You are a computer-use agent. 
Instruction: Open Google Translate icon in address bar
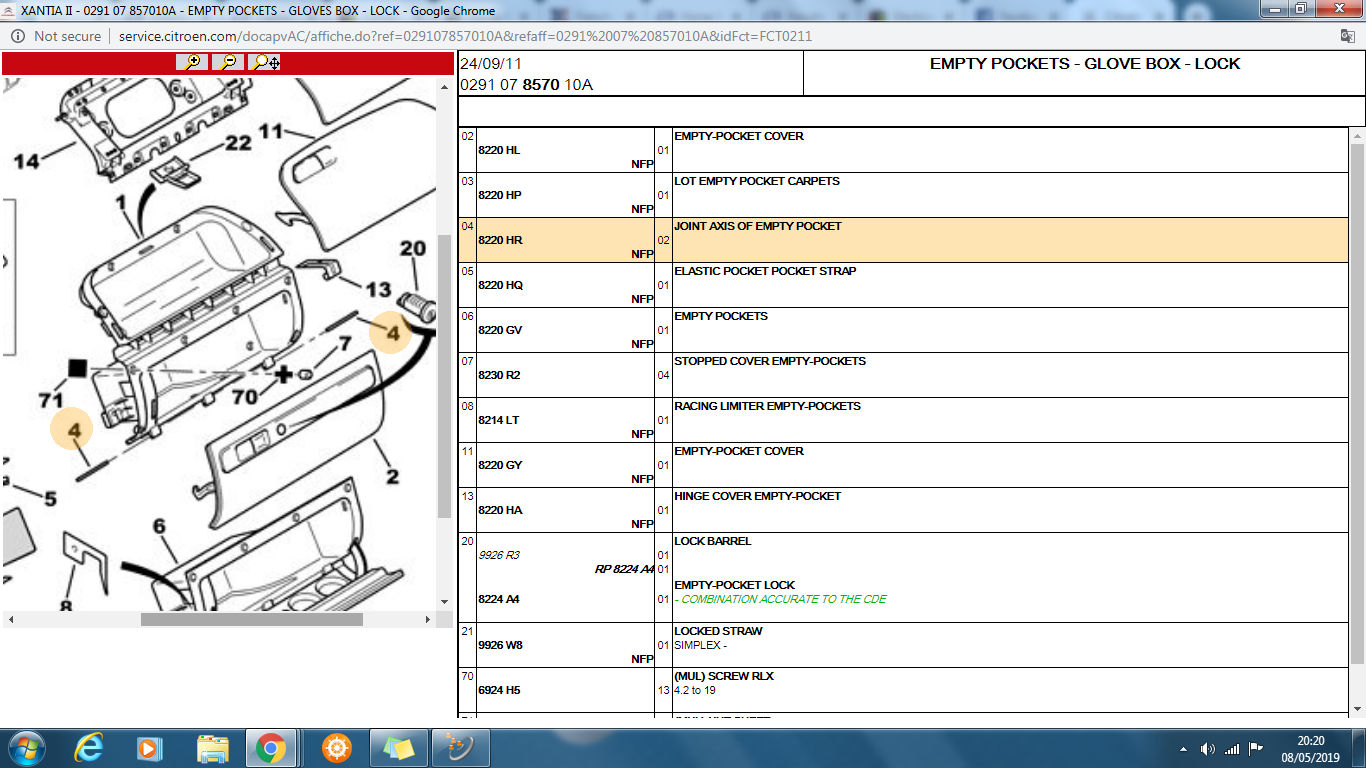coord(1347,36)
